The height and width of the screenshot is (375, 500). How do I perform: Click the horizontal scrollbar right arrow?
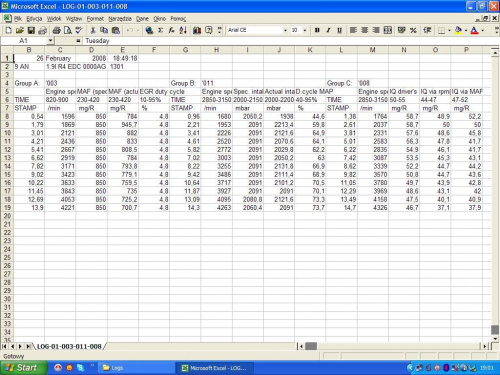click(x=485, y=346)
